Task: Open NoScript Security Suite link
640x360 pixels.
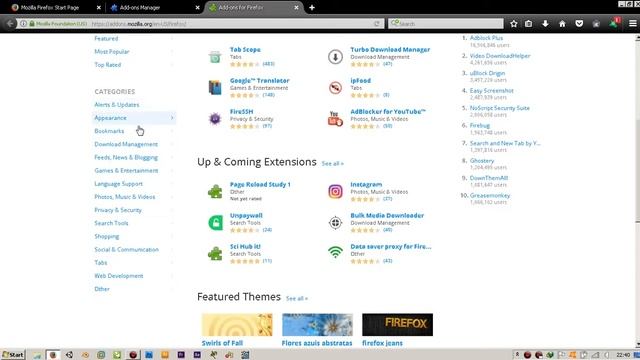Action: click(500, 108)
